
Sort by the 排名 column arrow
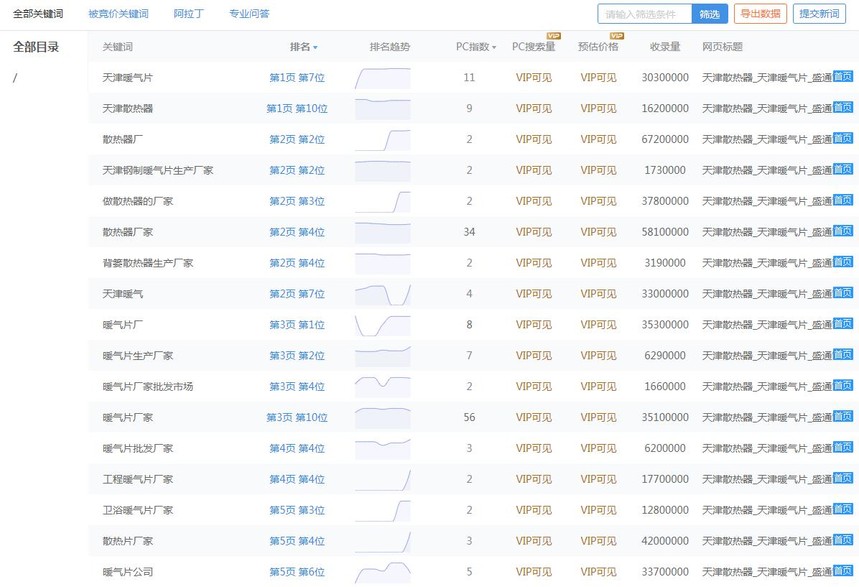[315, 48]
